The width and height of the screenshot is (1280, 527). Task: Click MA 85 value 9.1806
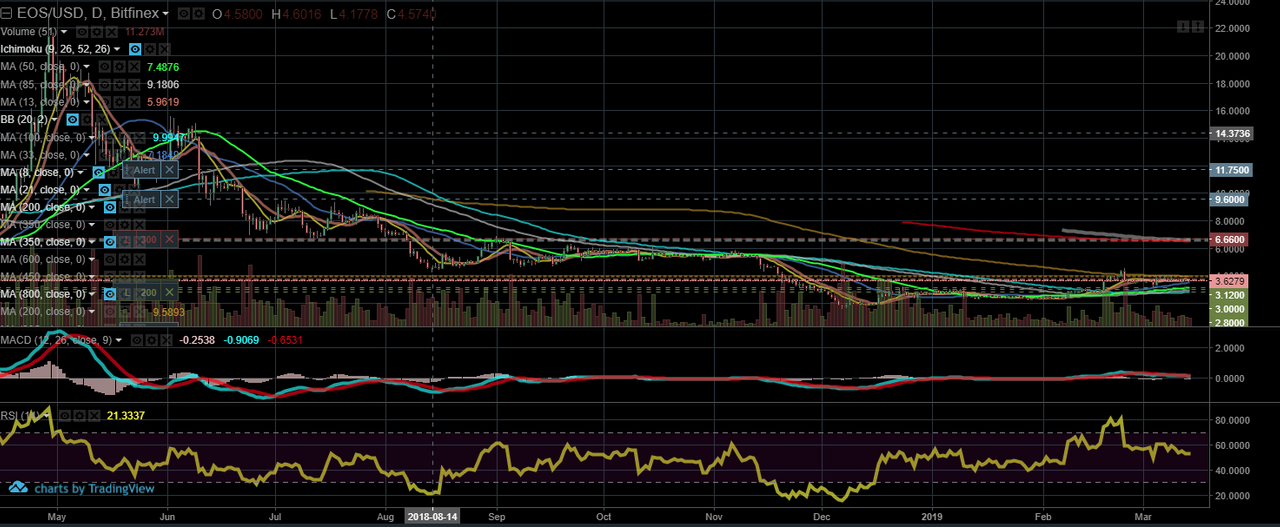[x=163, y=85]
